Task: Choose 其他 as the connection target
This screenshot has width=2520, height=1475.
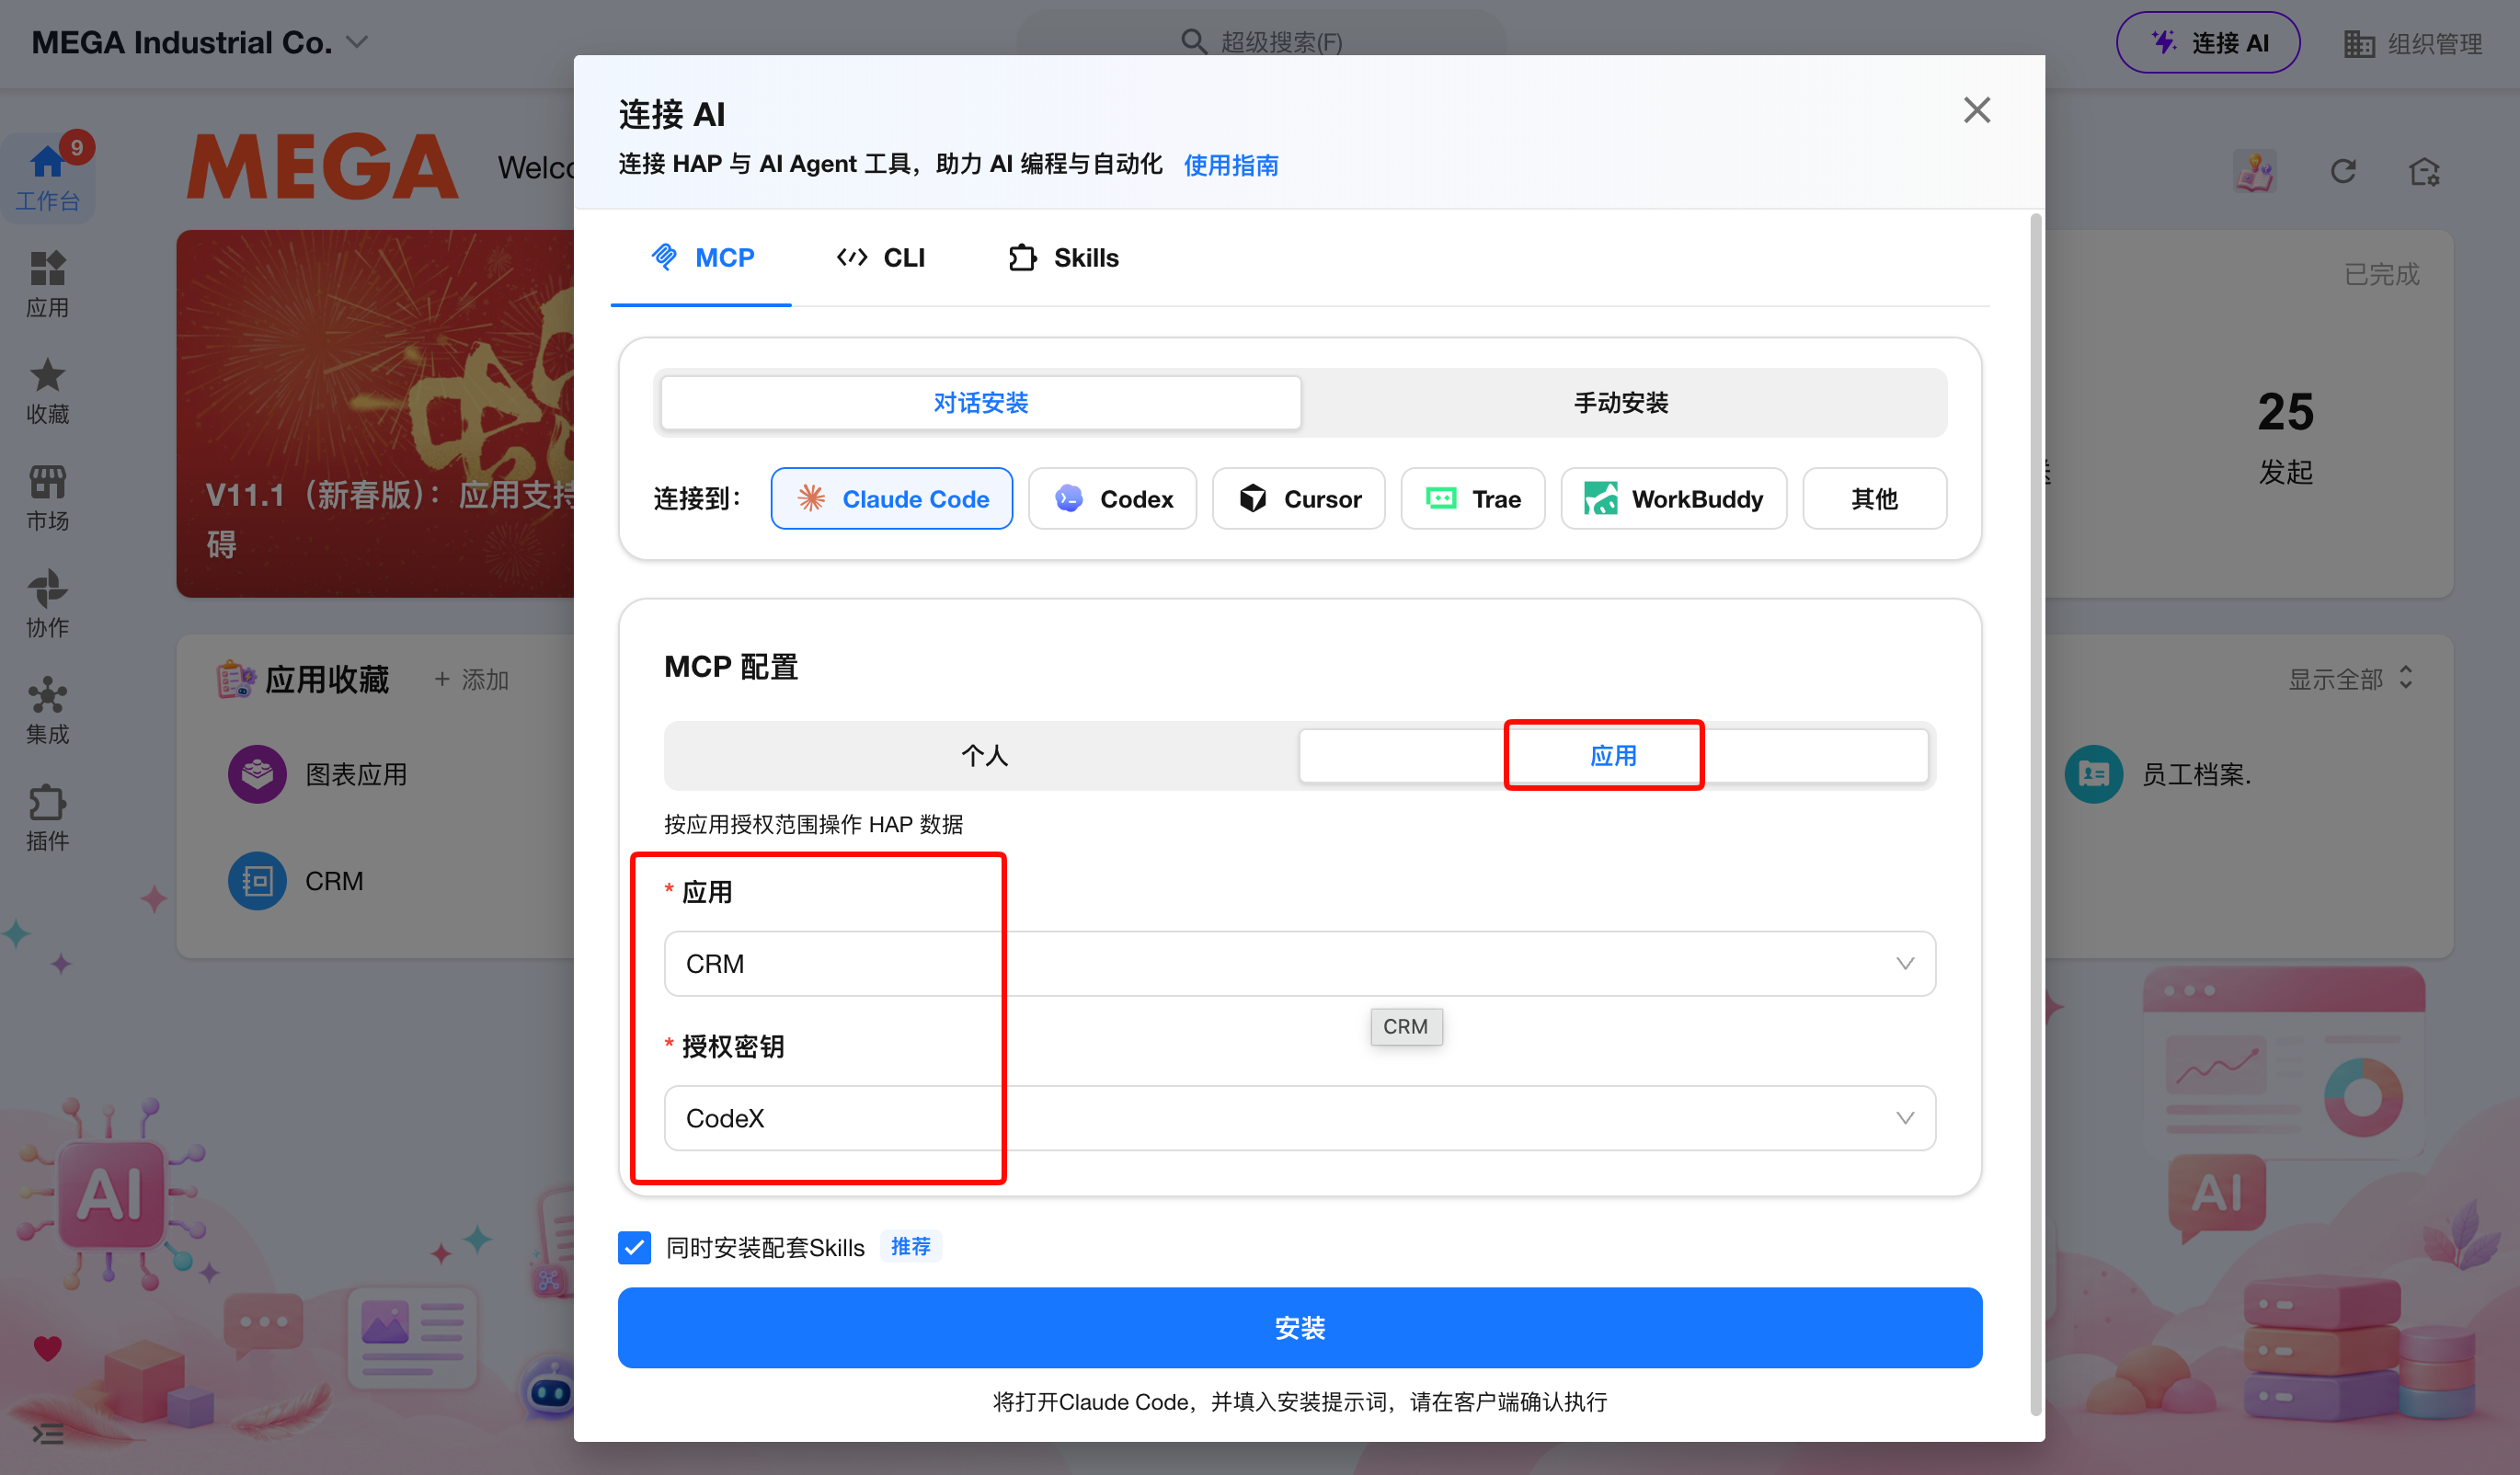Action: (x=1874, y=498)
